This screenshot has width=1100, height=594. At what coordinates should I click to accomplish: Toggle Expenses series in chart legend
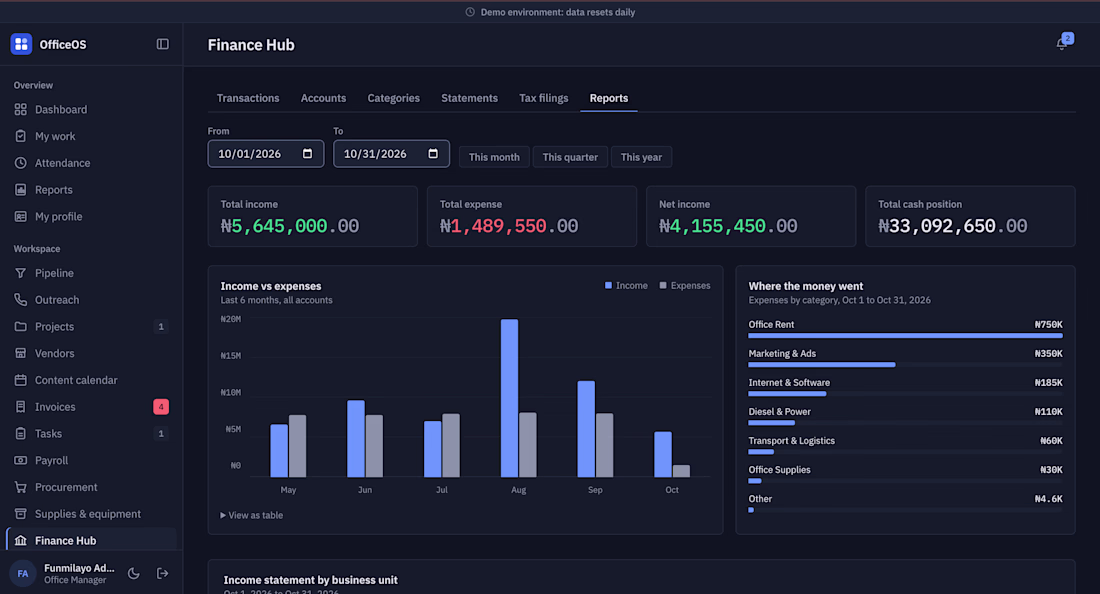click(685, 285)
